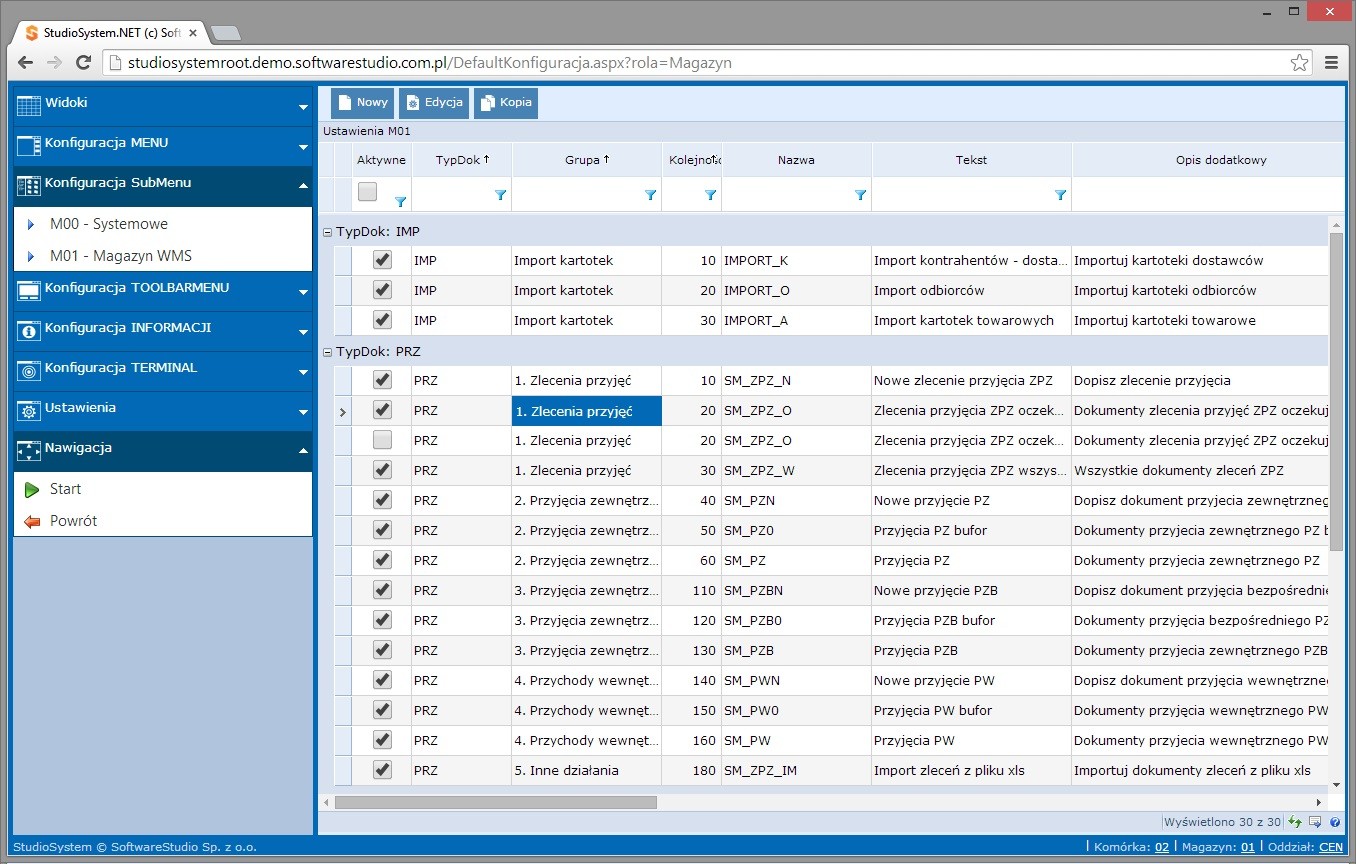Screen dimensions: 1356x864
Task: Uncheck Aktywne for the IMPORT_A row
Action: click(x=382, y=320)
